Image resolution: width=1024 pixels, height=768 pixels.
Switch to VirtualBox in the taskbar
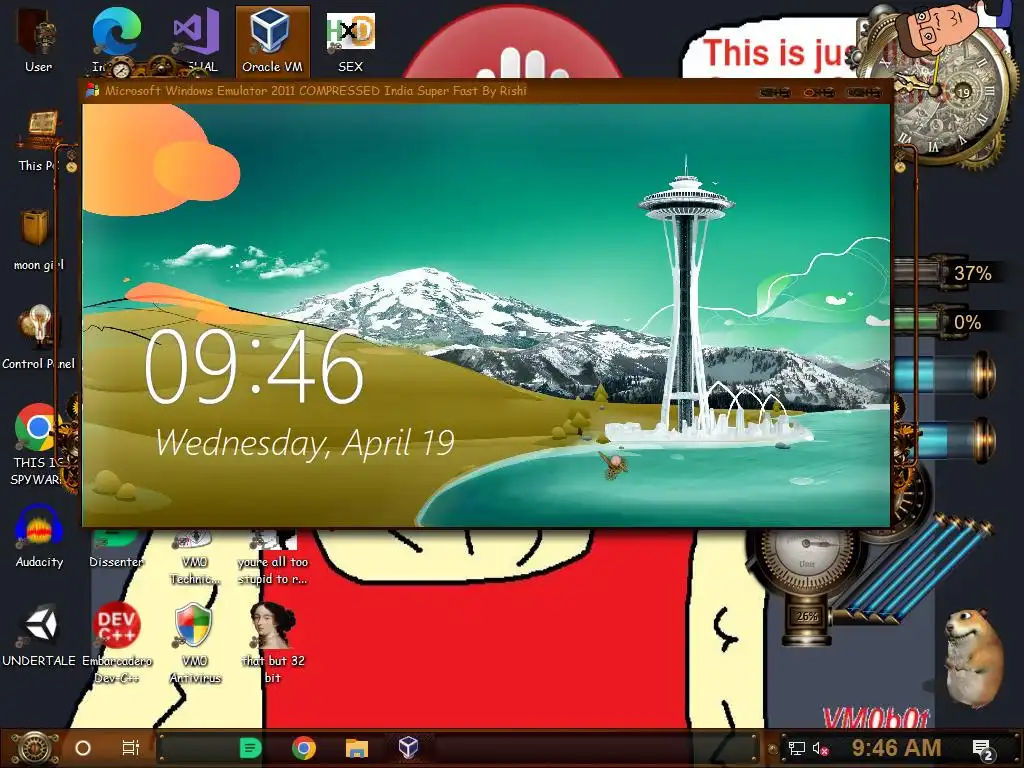(x=408, y=747)
